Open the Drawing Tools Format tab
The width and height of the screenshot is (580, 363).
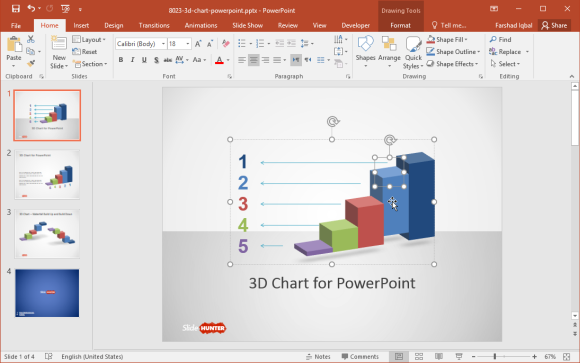(x=401, y=26)
